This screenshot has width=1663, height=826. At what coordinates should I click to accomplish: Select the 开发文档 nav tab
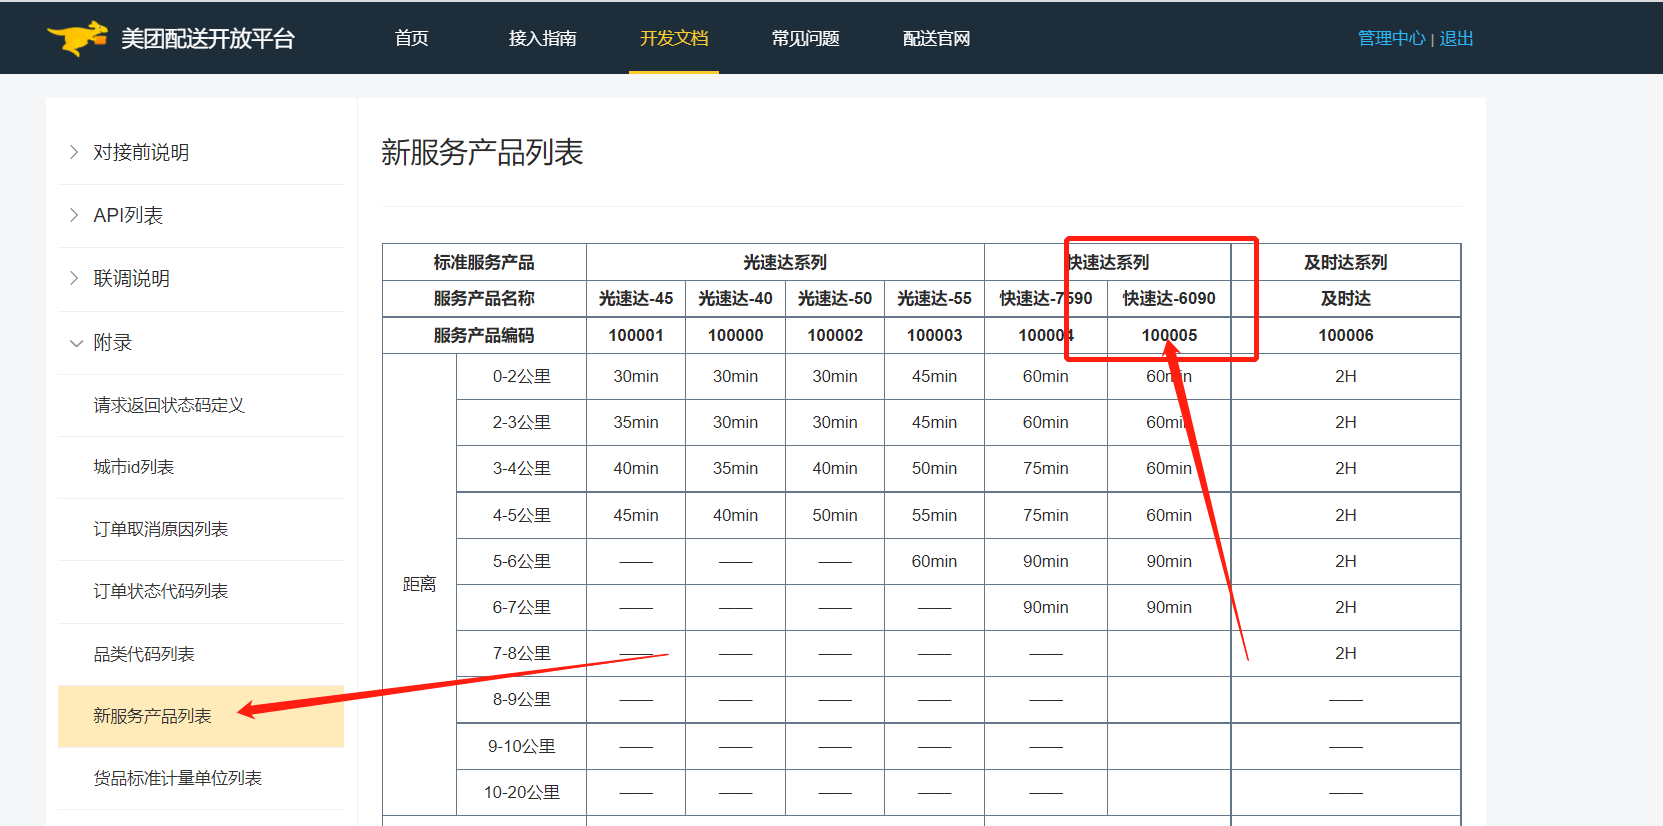674,38
